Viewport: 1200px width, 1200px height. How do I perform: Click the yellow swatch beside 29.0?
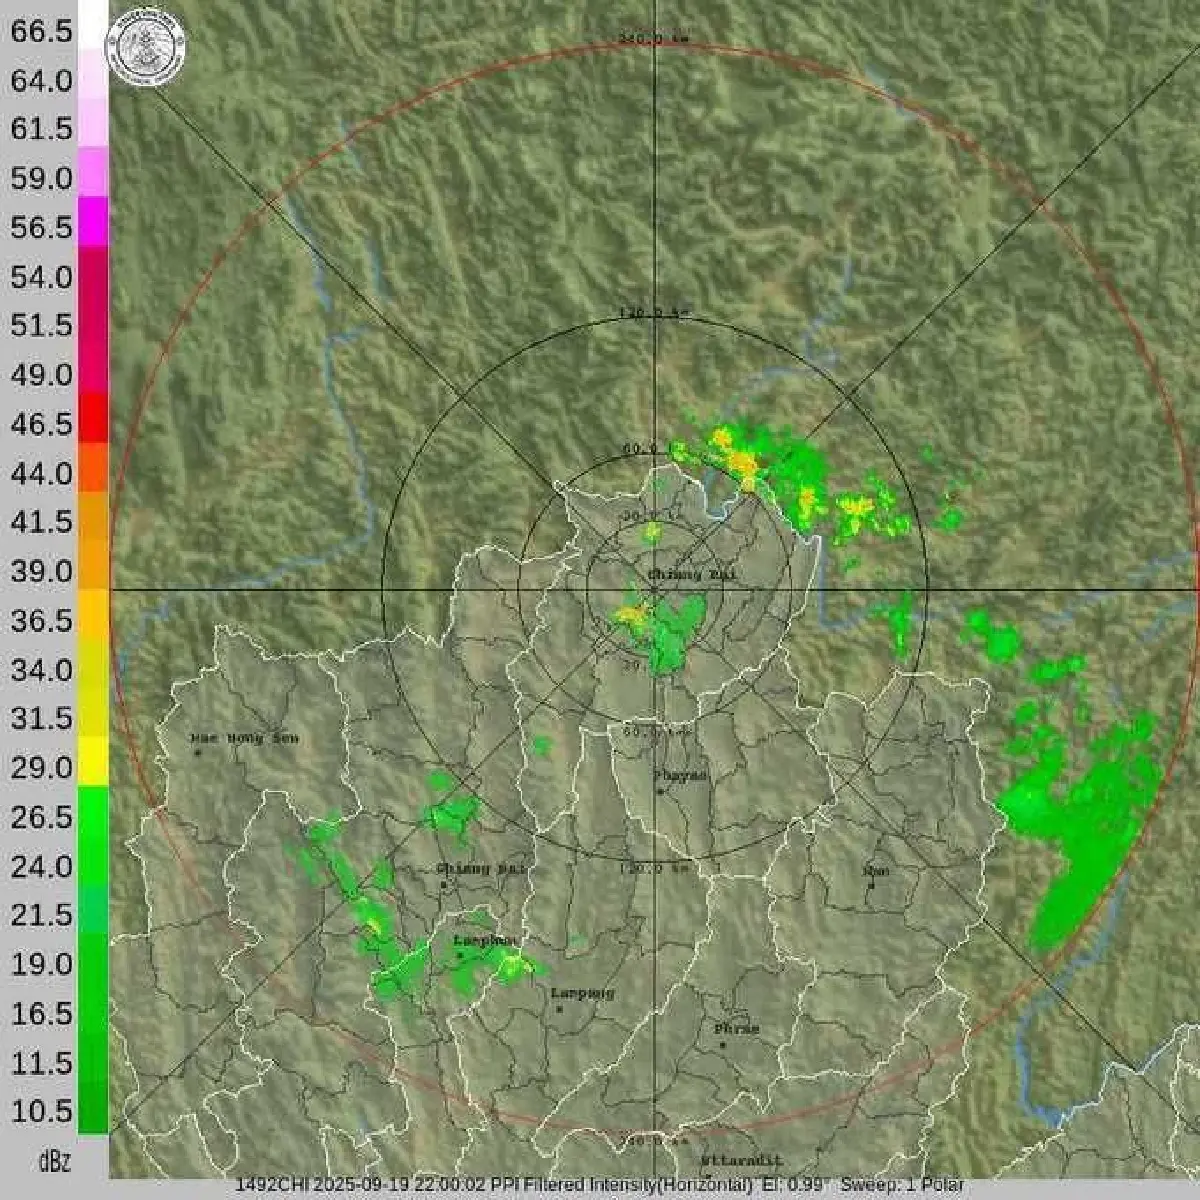pos(93,762)
